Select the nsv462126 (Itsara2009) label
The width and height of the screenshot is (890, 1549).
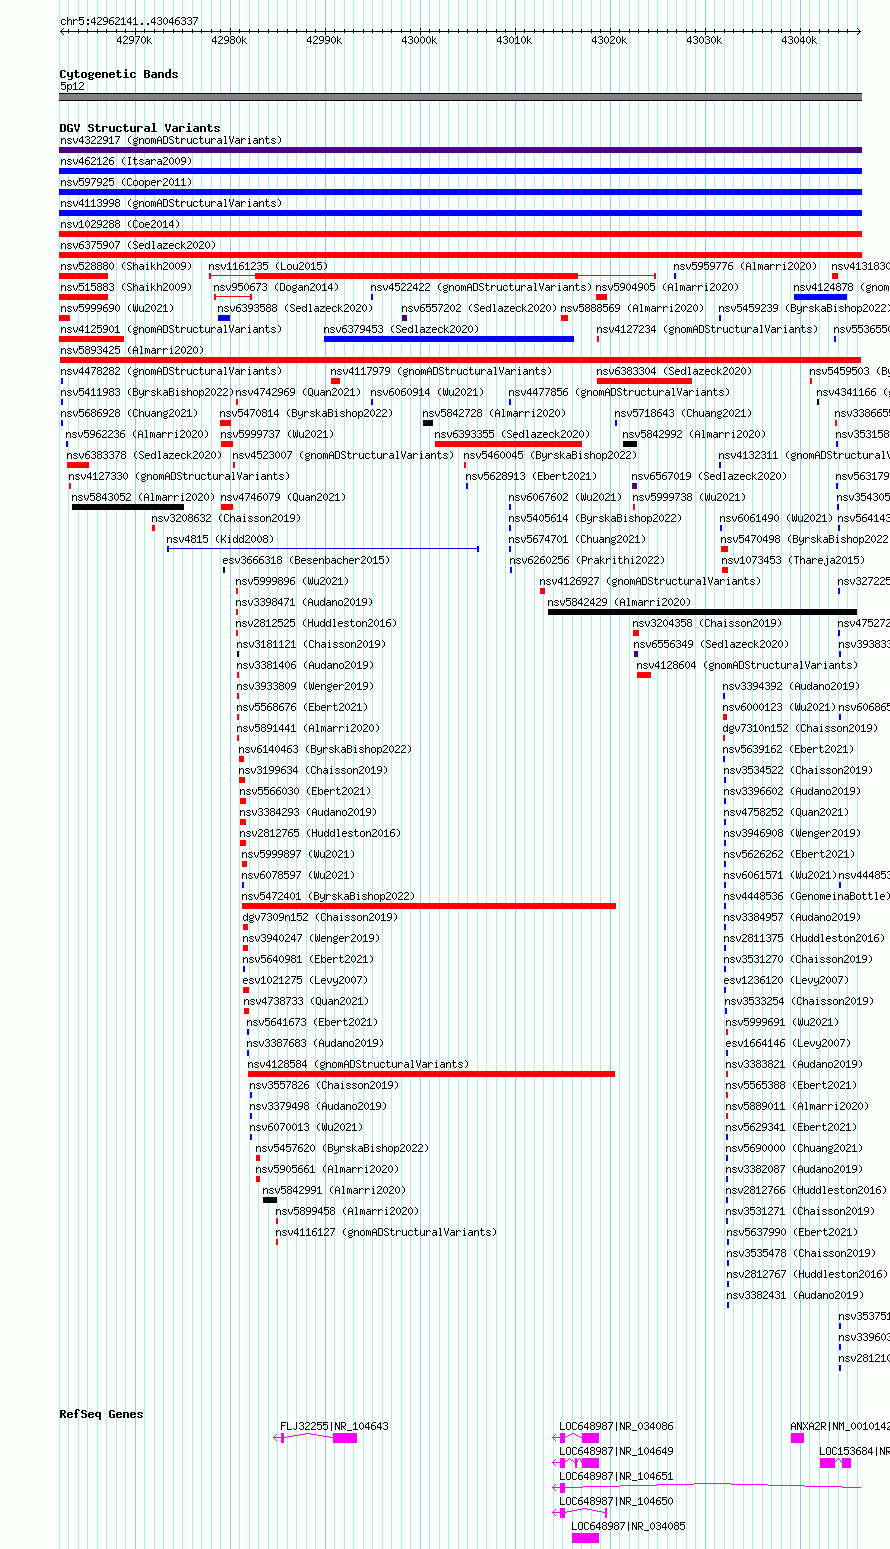point(126,161)
